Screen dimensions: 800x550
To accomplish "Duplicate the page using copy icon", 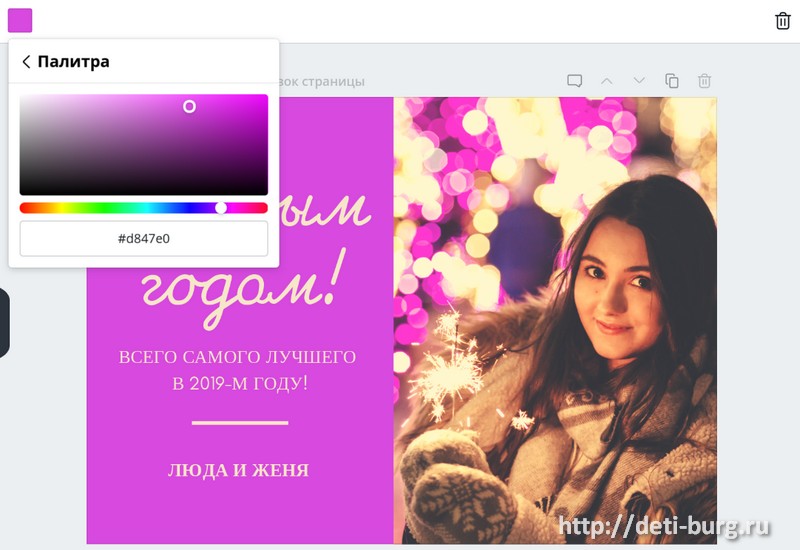I will (672, 81).
